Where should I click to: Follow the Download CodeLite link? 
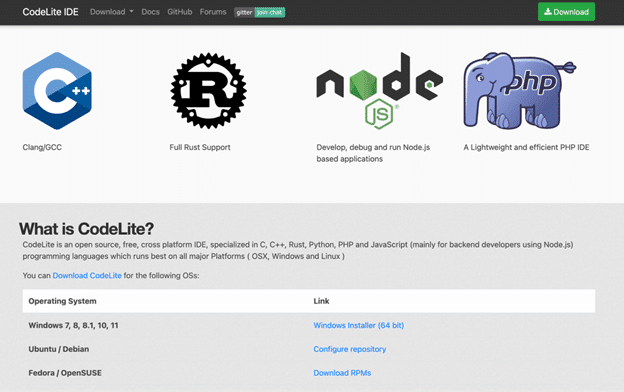[87, 275]
